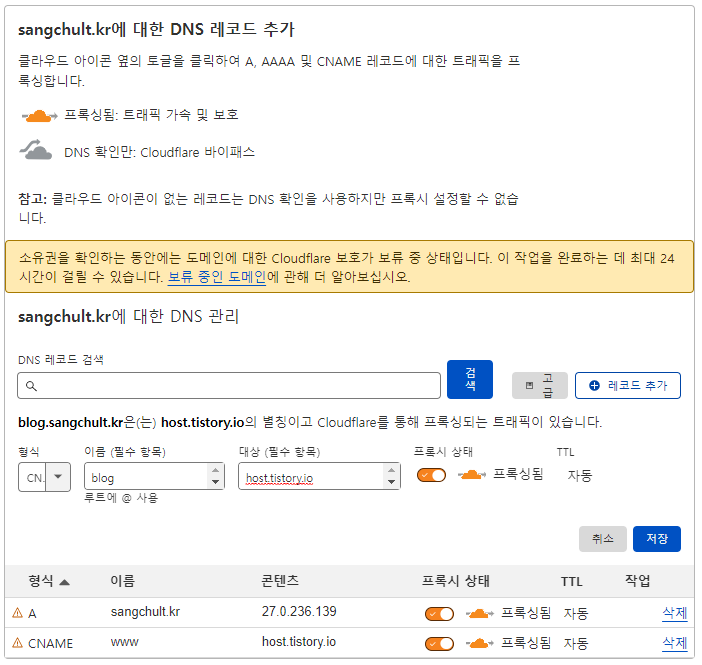Select the www name cell
702x665 pixels.
pyautogui.click(x=124, y=643)
